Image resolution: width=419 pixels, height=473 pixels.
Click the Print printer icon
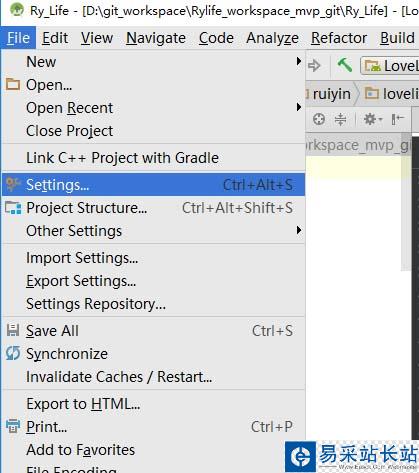[13, 426]
